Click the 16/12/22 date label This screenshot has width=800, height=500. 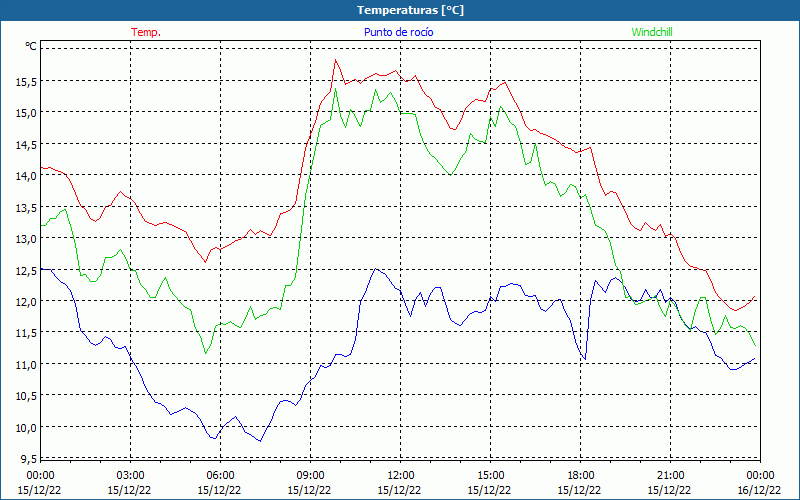[759, 490]
